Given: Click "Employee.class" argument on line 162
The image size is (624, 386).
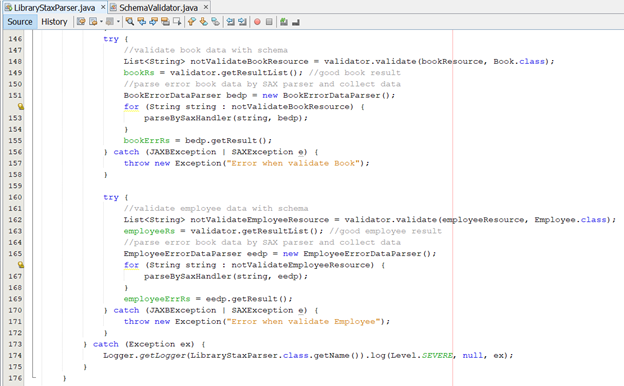Looking at the screenshot, I should (570, 220).
